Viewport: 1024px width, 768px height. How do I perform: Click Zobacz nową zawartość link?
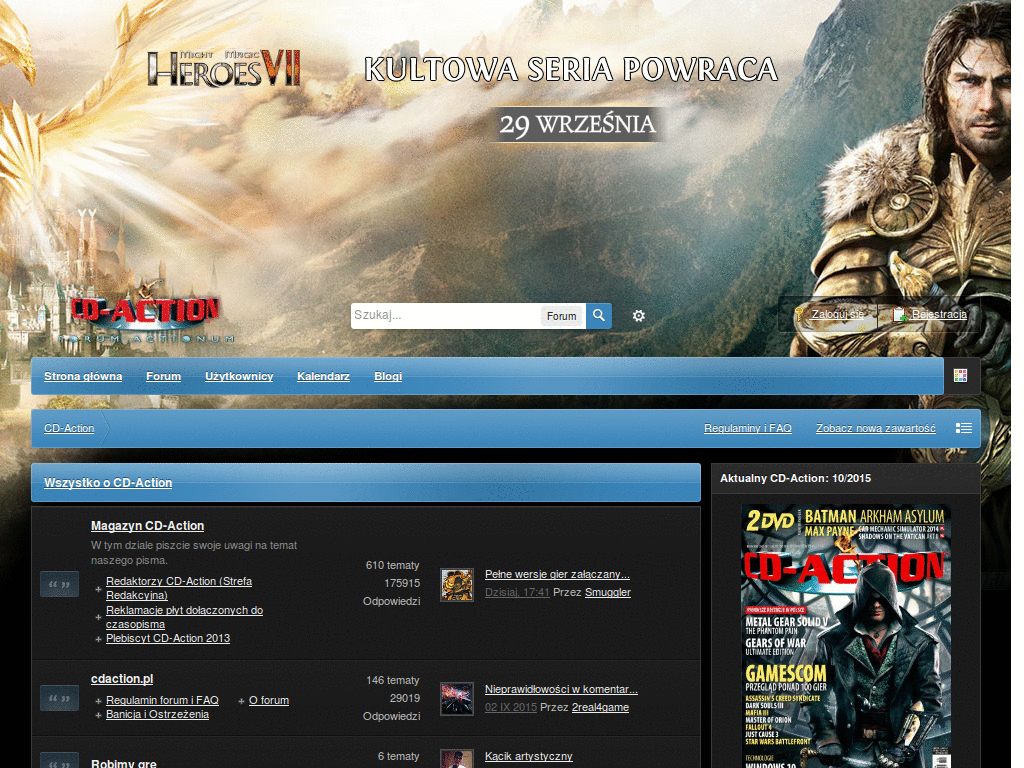875,428
